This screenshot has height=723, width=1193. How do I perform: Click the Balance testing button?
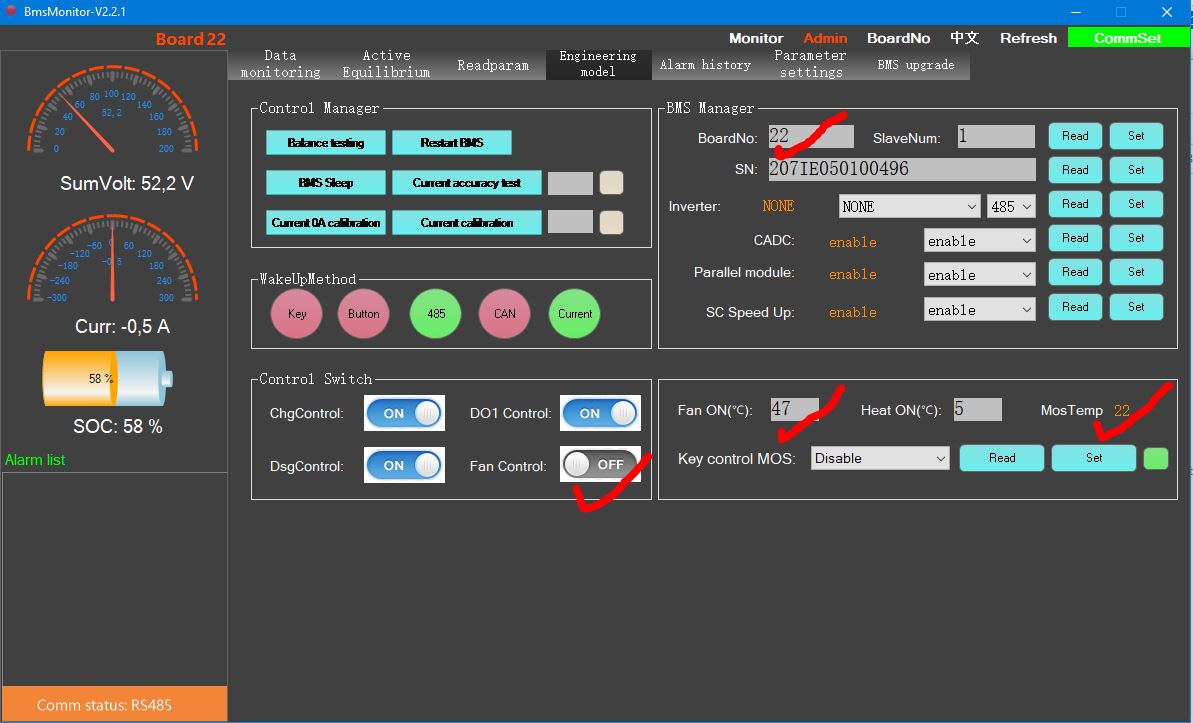coord(325,143)
